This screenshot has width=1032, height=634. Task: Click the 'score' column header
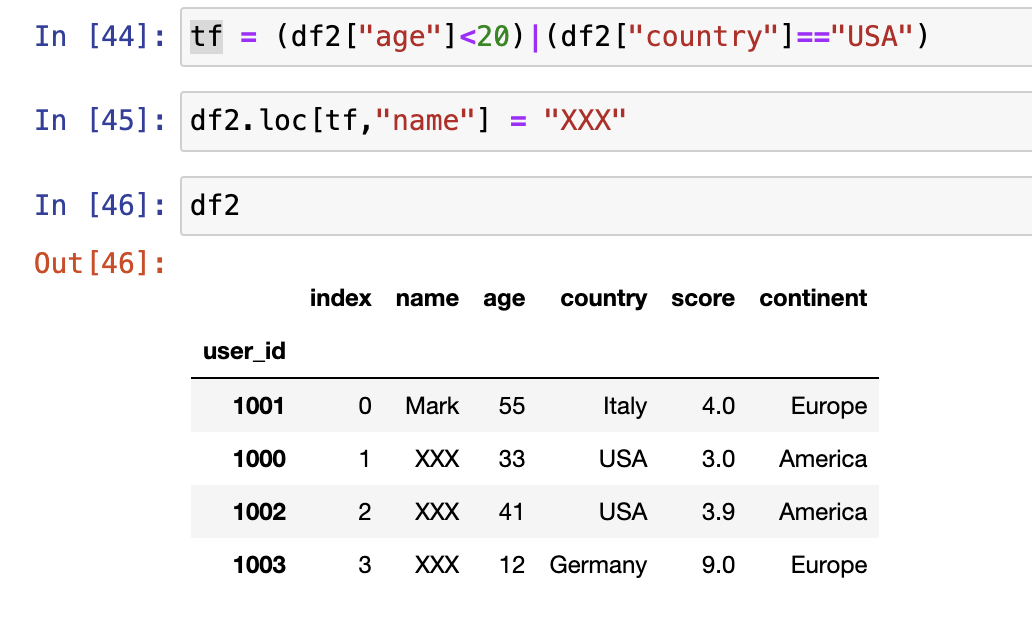click(703, 300)
